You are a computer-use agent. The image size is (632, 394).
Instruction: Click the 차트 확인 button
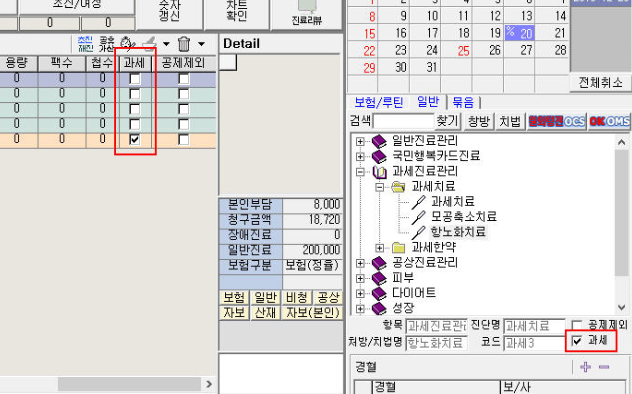point(237,13)
